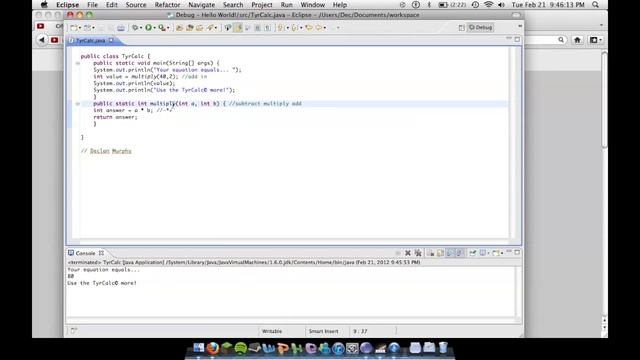The height and width of the screenshot is (360, 640).
Task: Click the External Tools run icon
Action: 162,27
